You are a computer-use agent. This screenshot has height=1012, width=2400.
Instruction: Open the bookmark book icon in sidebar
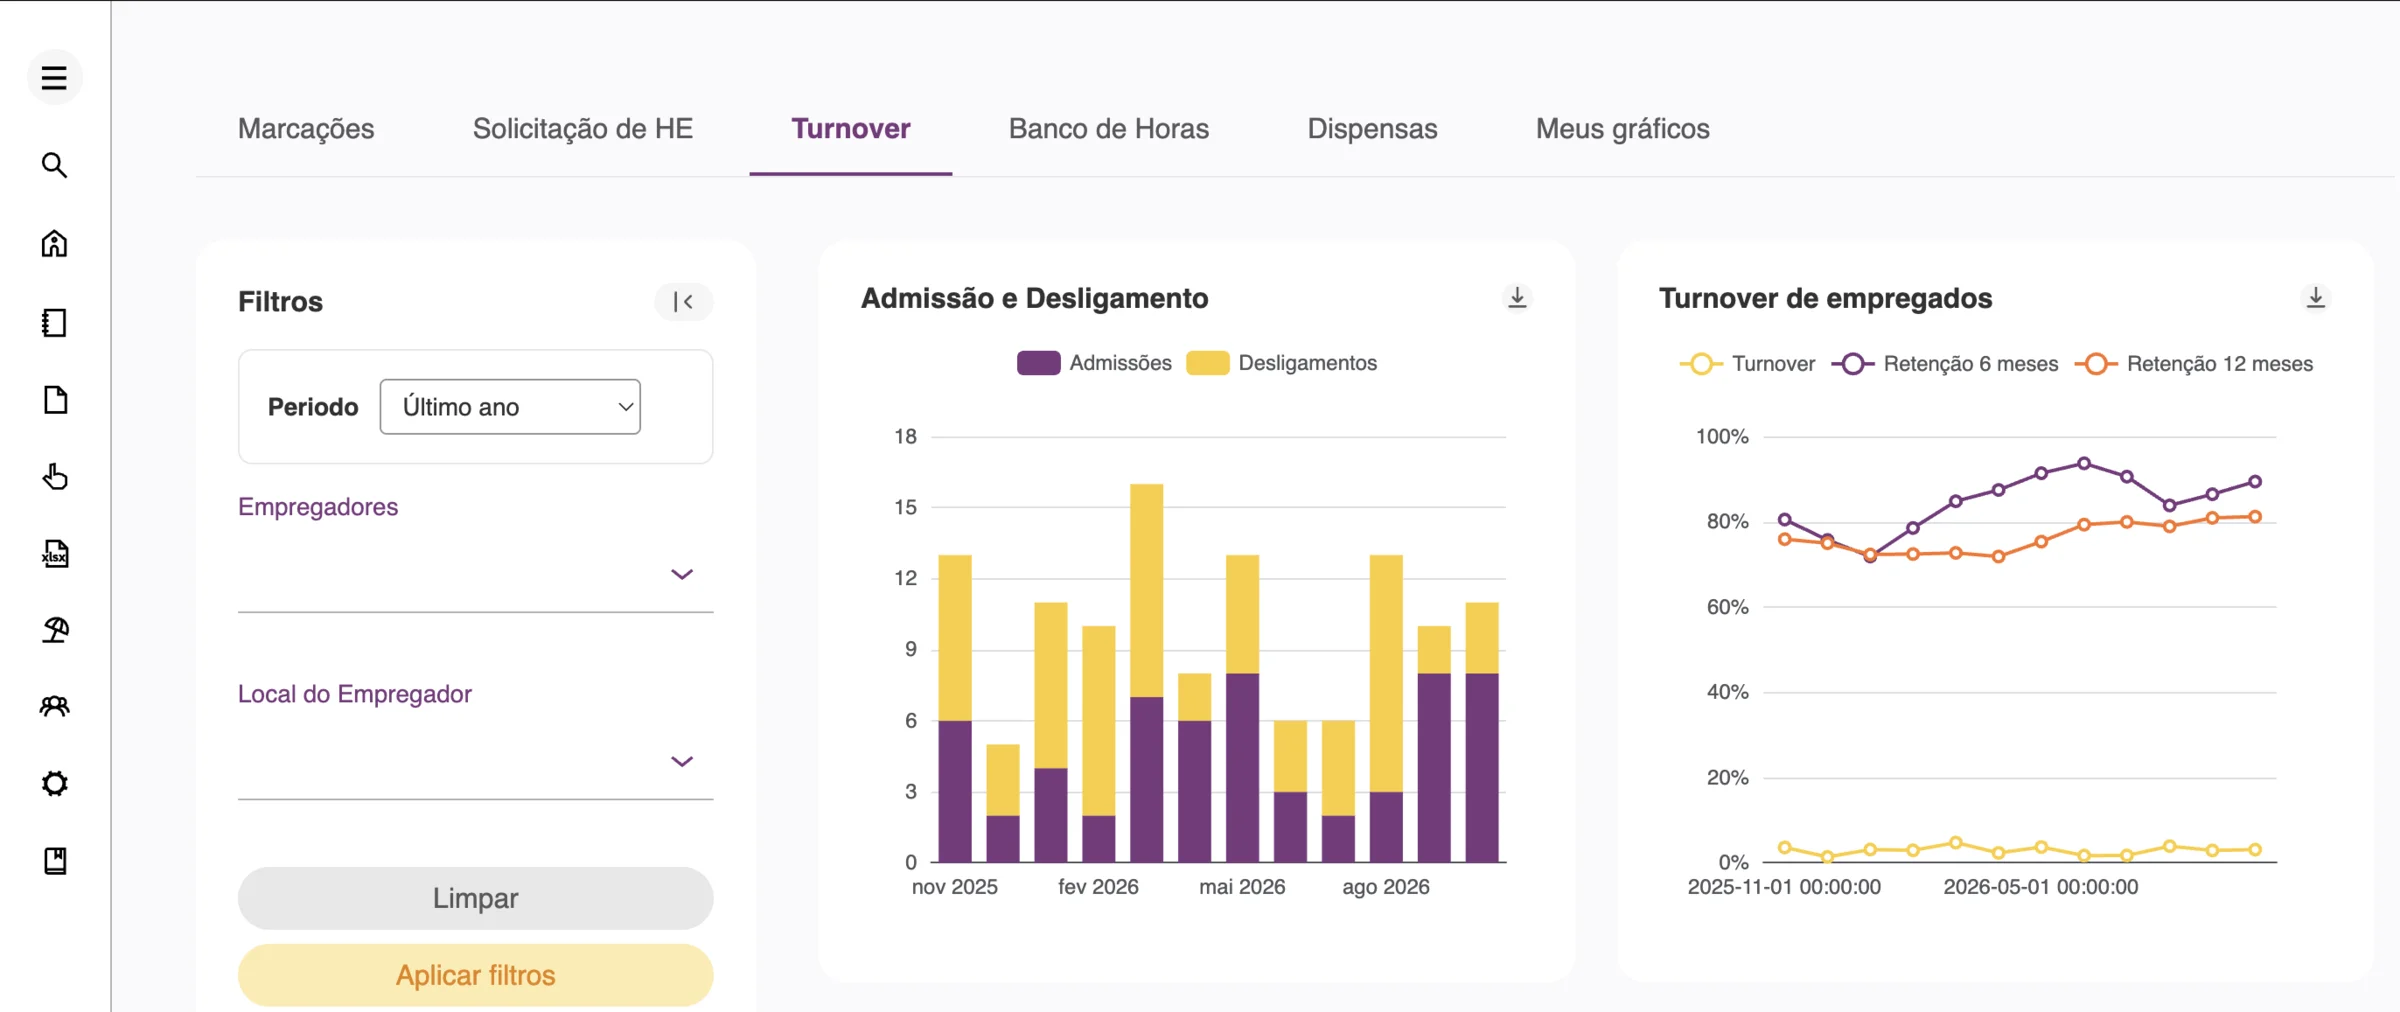[x=55, y=861]
